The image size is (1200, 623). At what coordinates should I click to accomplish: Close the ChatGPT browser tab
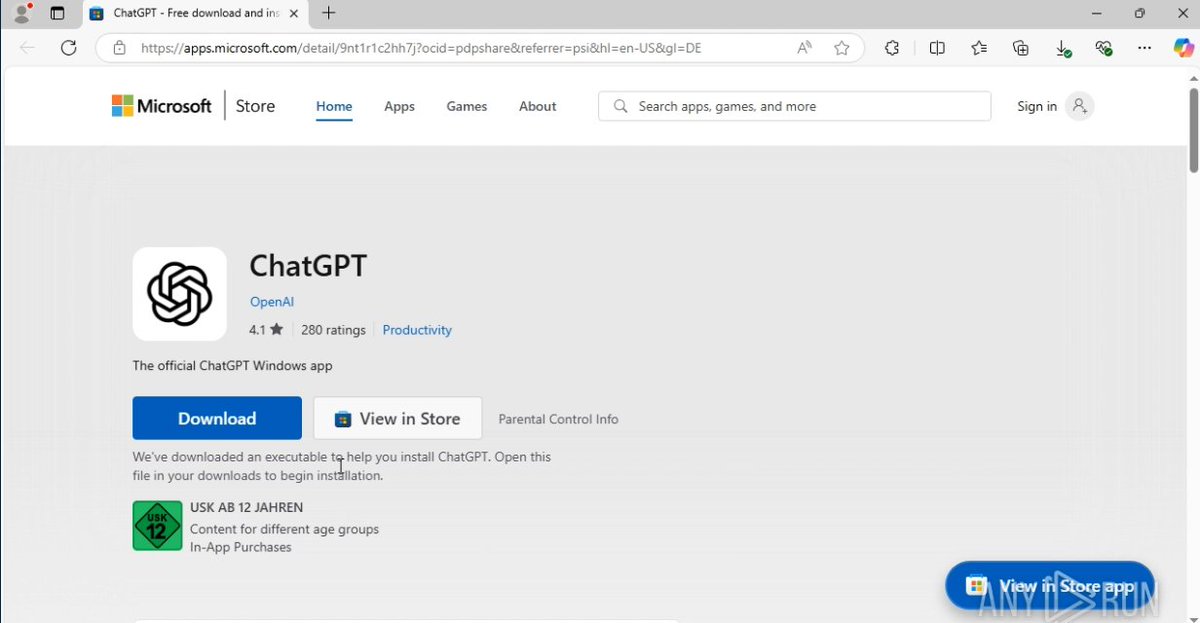[294, 13]
